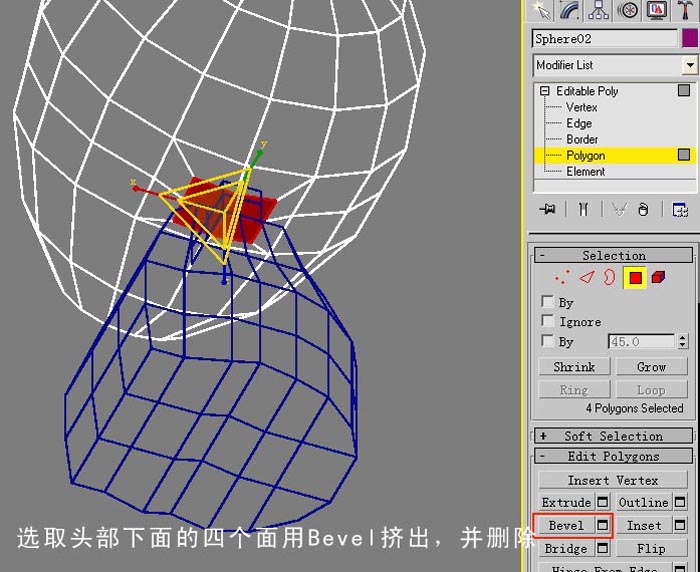This screenshot has height=572, width=700.
Task: Open the Hierarchy panel tab
Action: [x=599, y=10]
